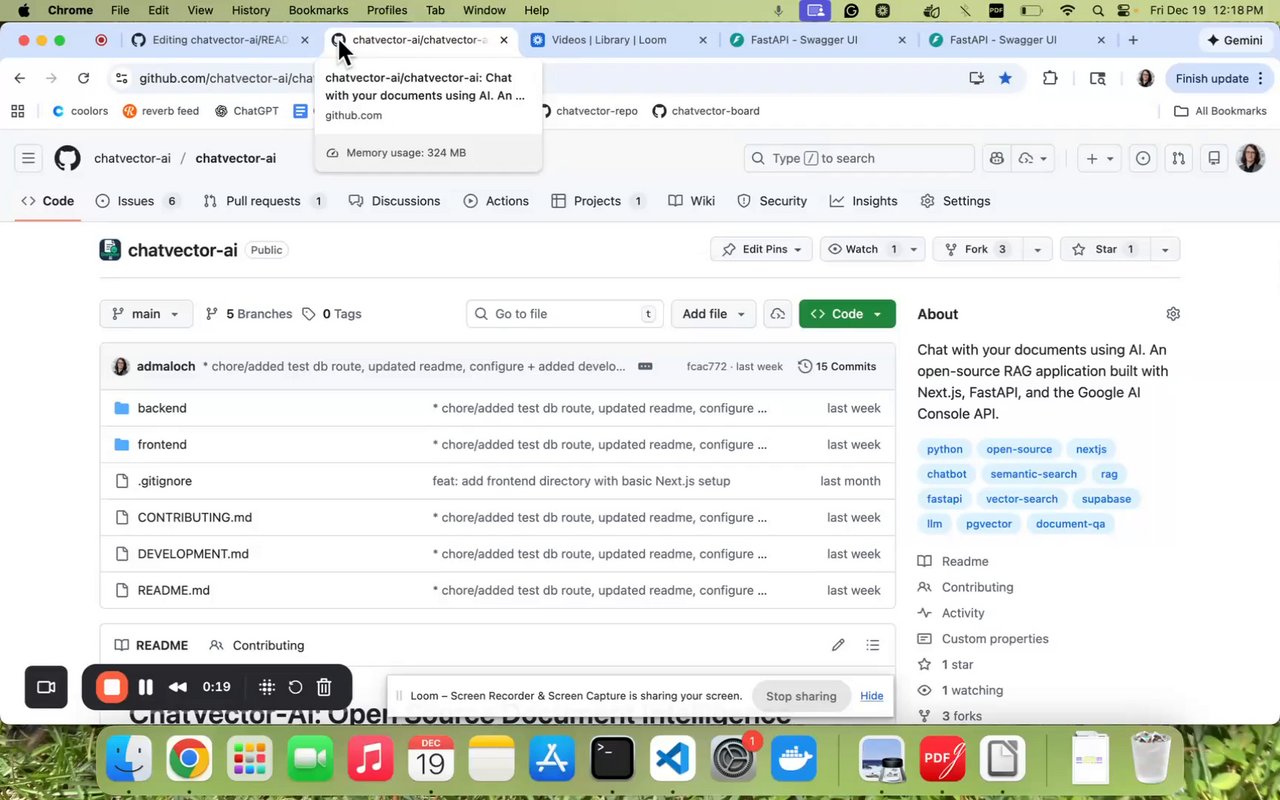Hide the Loom sharing bar
1280x800 pixels.
[872, 696]
